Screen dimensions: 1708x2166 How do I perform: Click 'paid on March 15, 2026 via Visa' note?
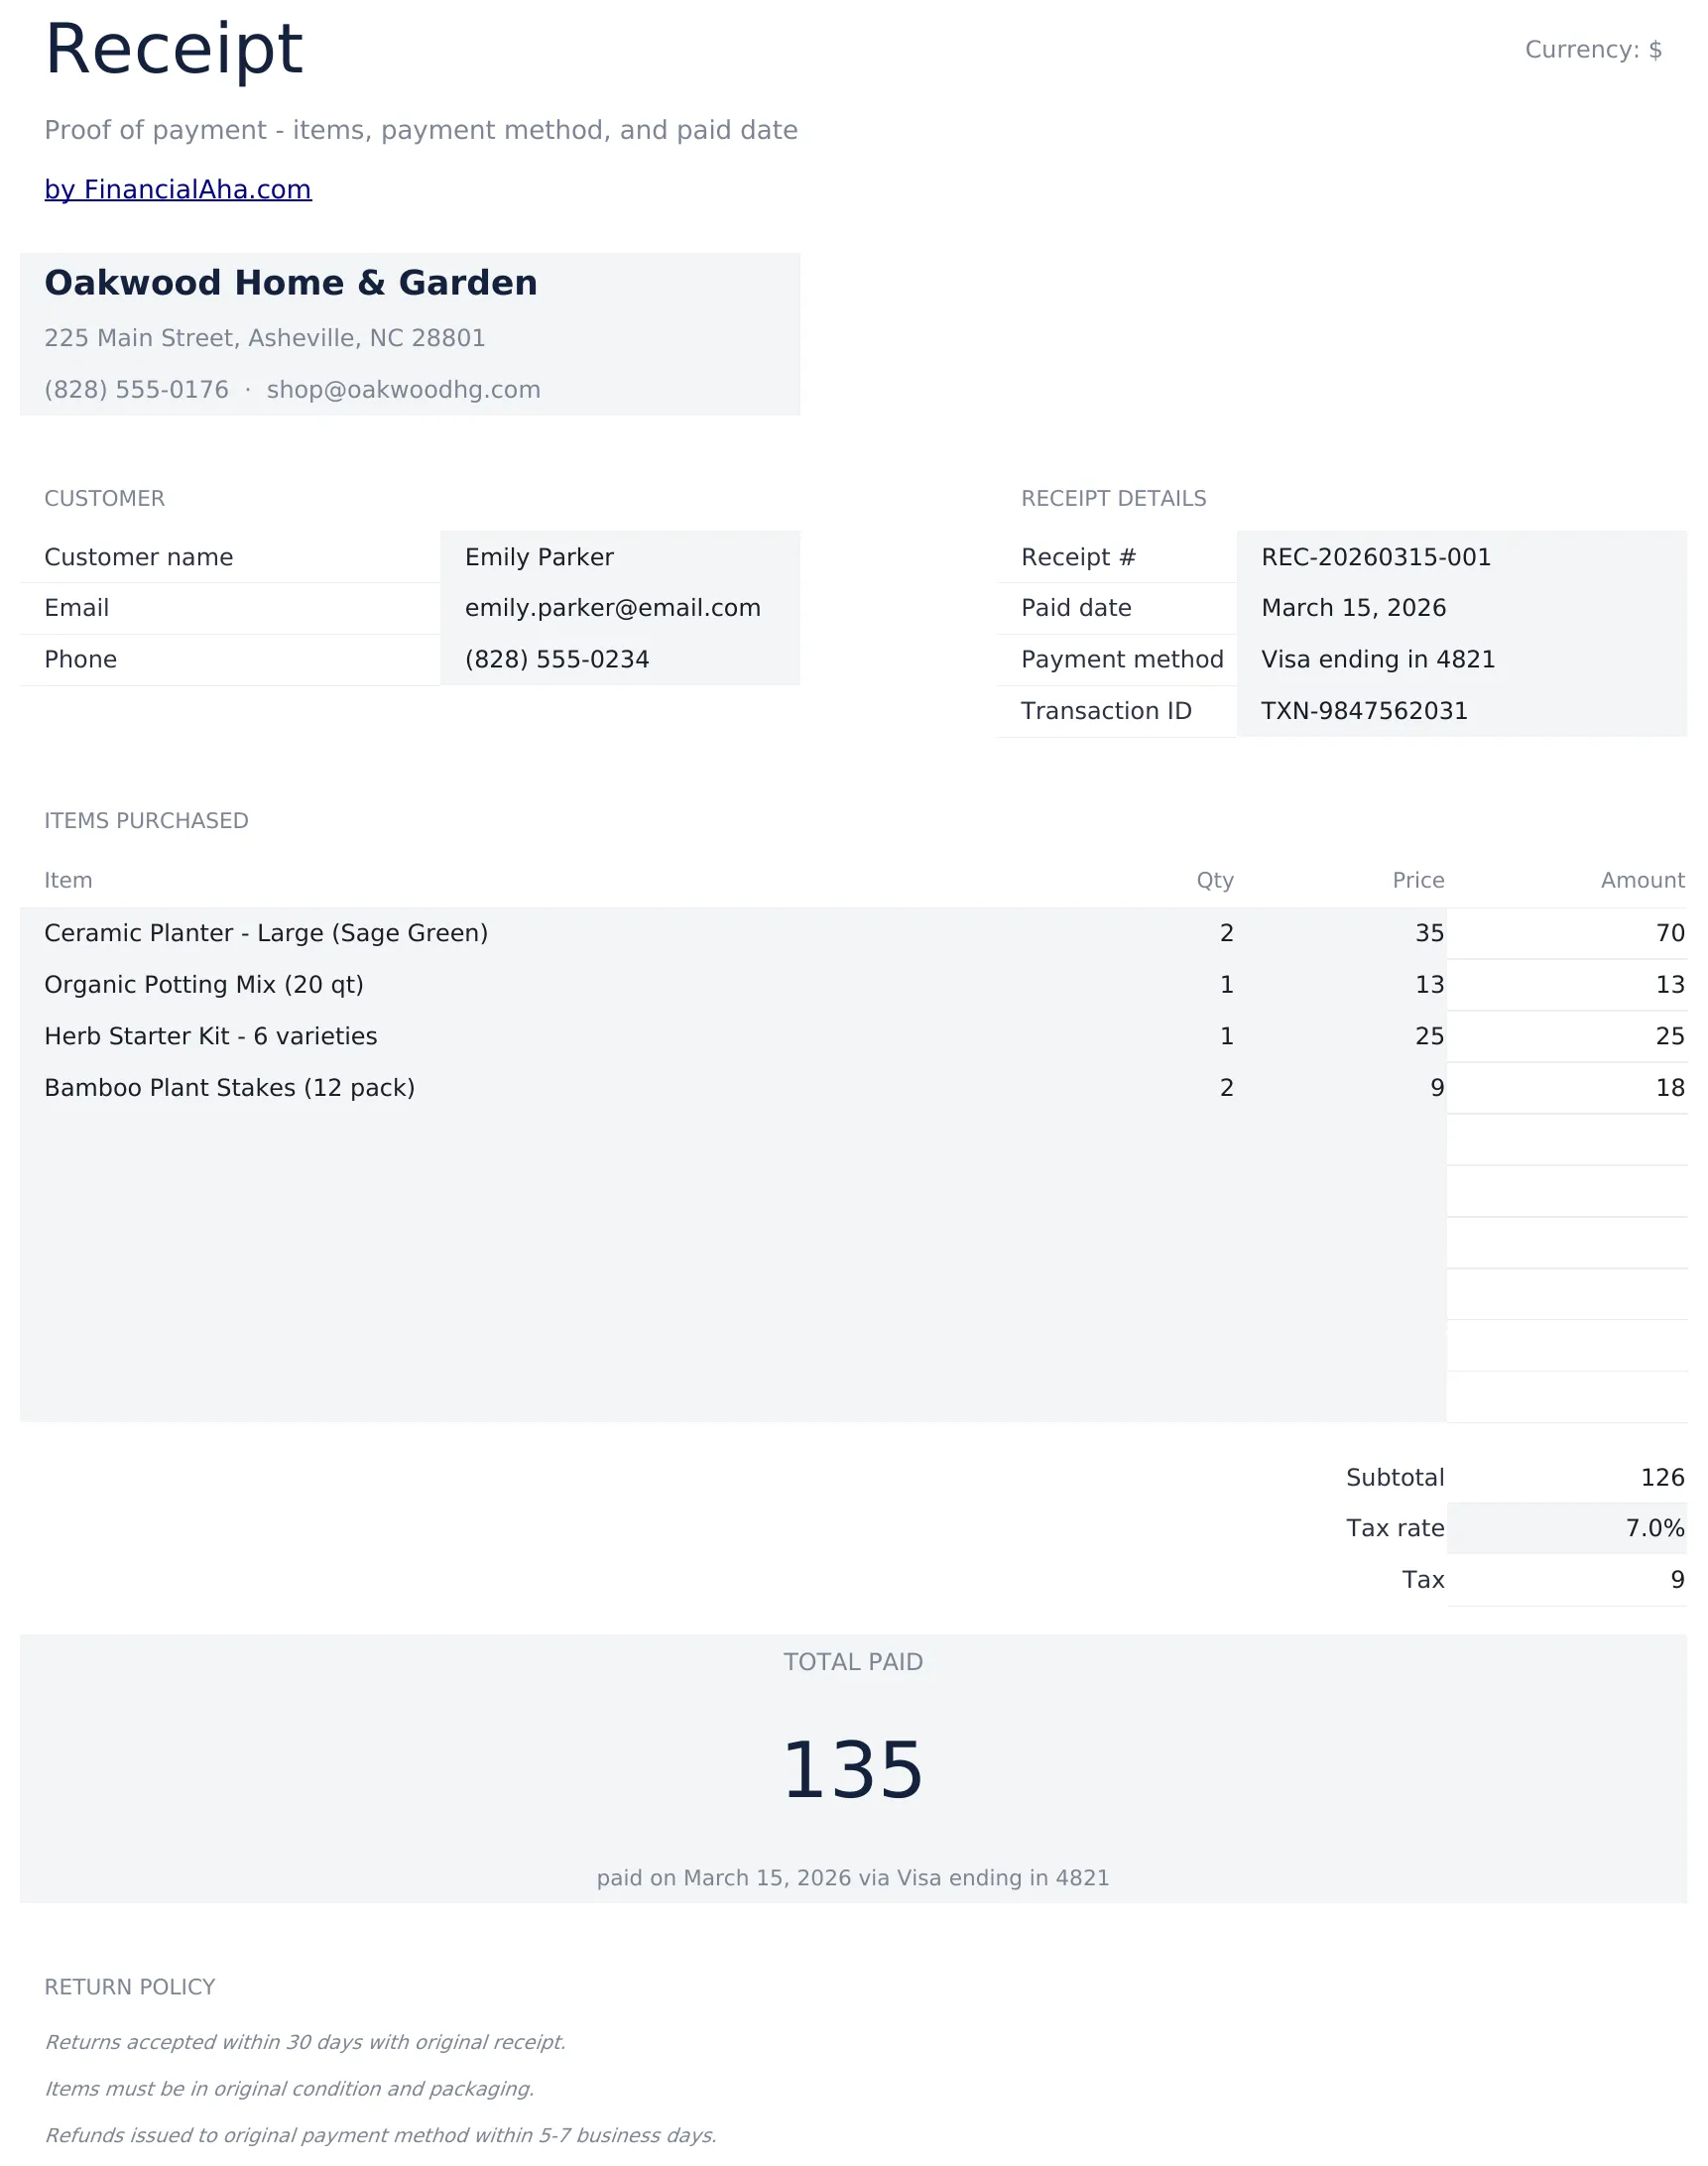[853, 1878]
